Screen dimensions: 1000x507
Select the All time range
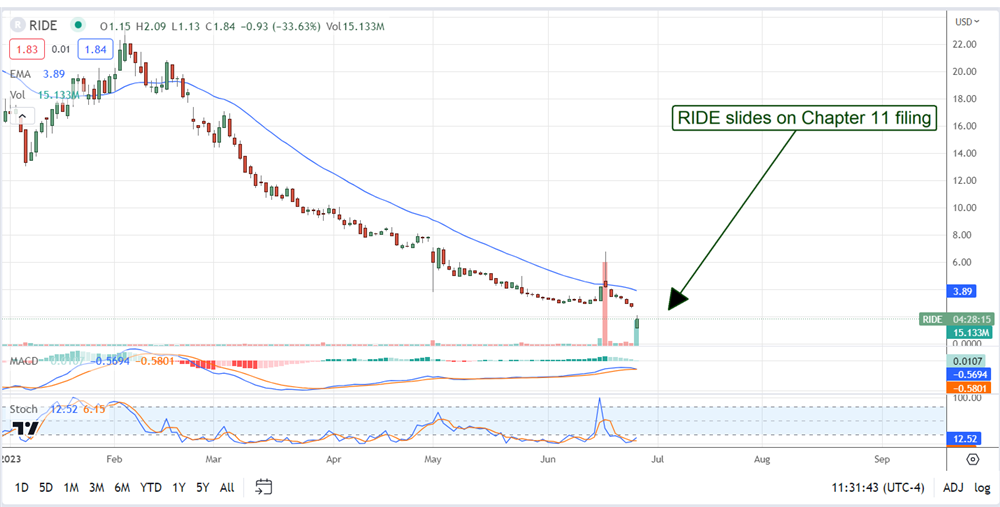[227, 488]
